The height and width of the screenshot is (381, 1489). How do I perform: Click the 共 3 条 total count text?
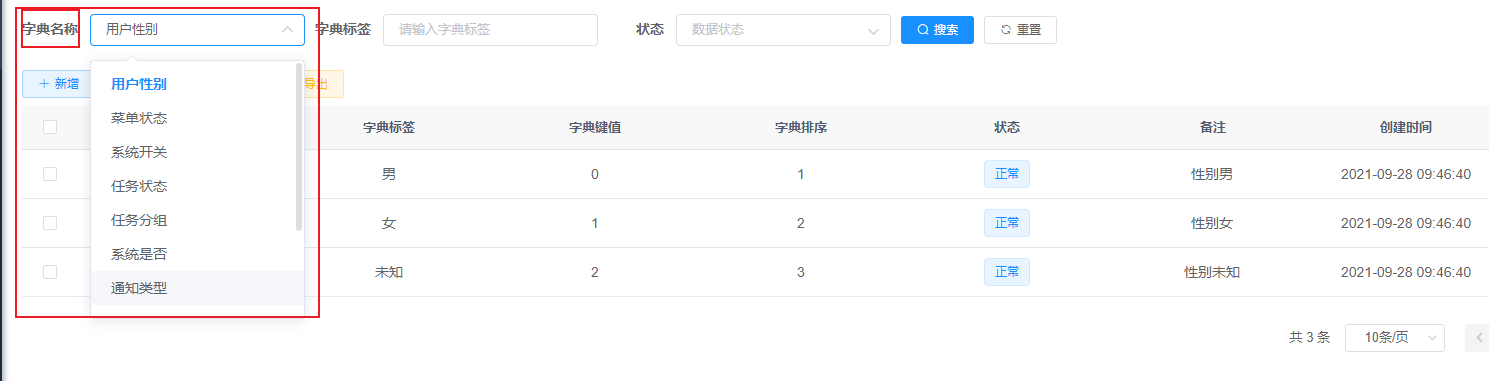coord(1310,338)
